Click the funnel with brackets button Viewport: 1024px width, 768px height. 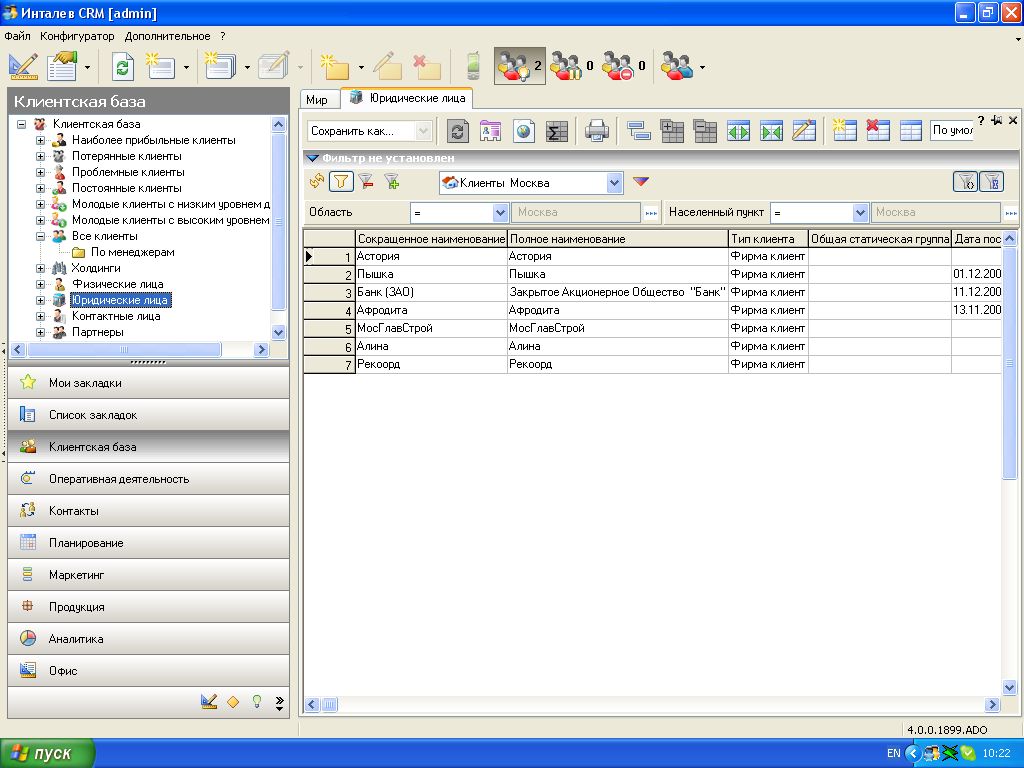(965, 182)
